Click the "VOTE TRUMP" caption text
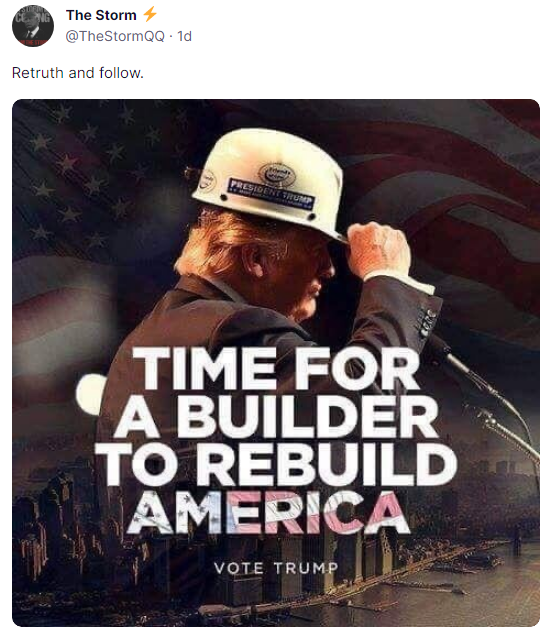This screenshot has height=632, width=546. point(276,568)
